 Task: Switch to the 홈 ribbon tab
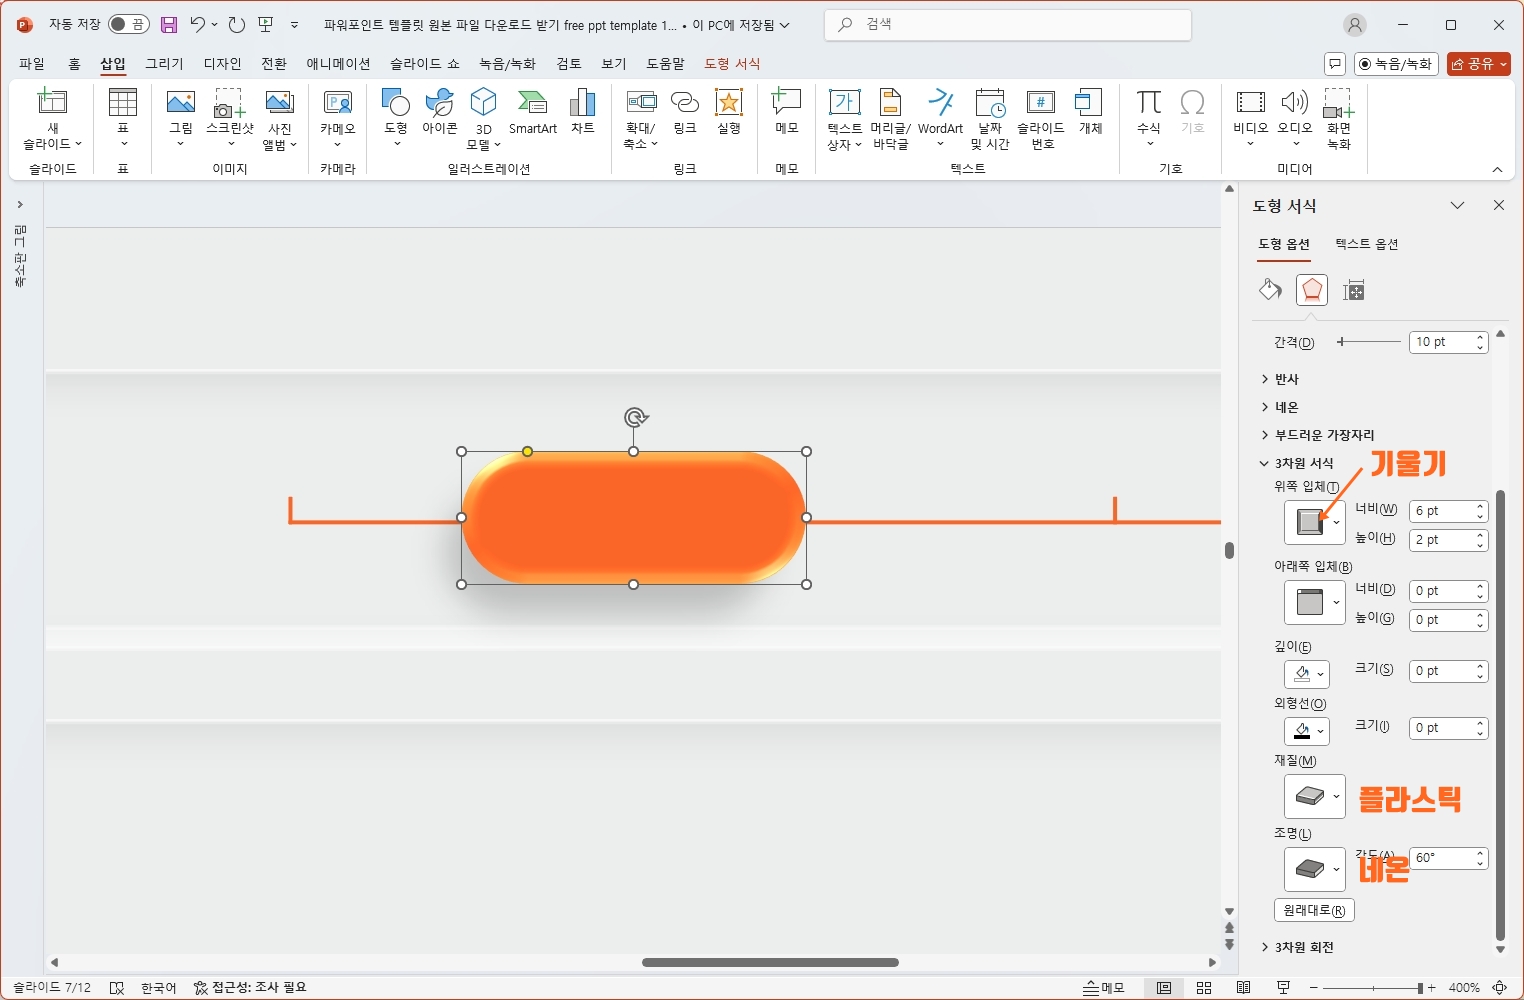[74, 63]
